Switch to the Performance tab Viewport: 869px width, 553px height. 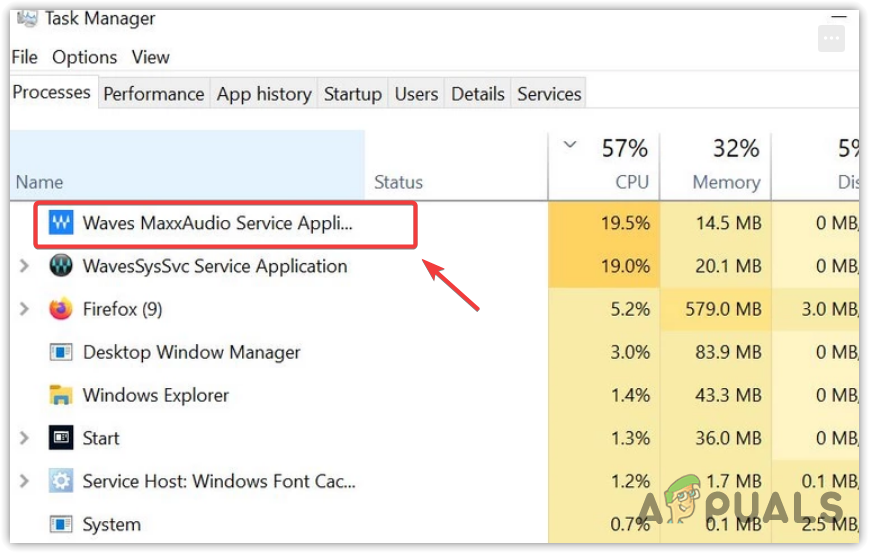pos(153,94)
